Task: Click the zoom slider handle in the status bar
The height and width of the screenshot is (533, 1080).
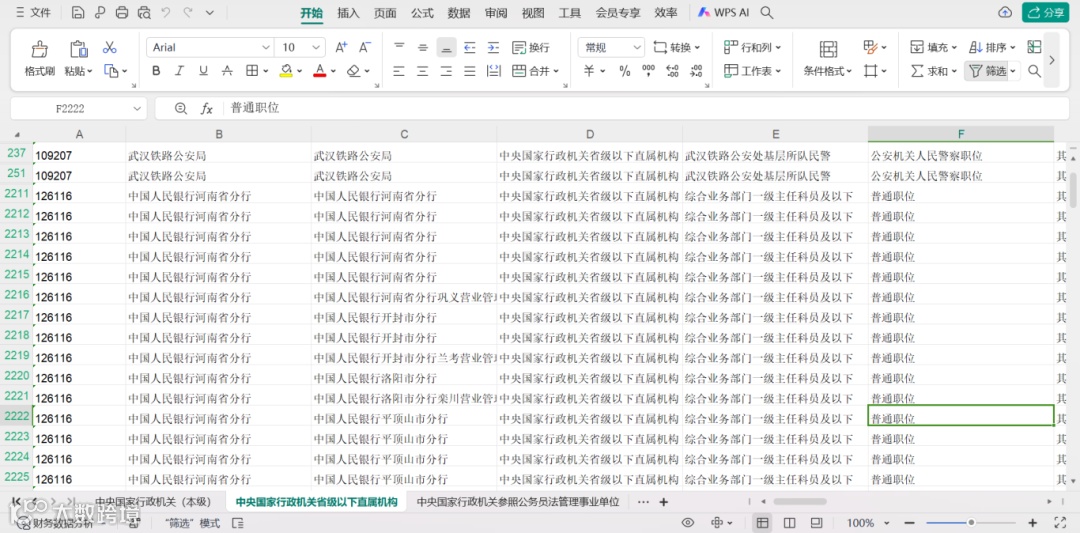Action: tap(970, 523)
